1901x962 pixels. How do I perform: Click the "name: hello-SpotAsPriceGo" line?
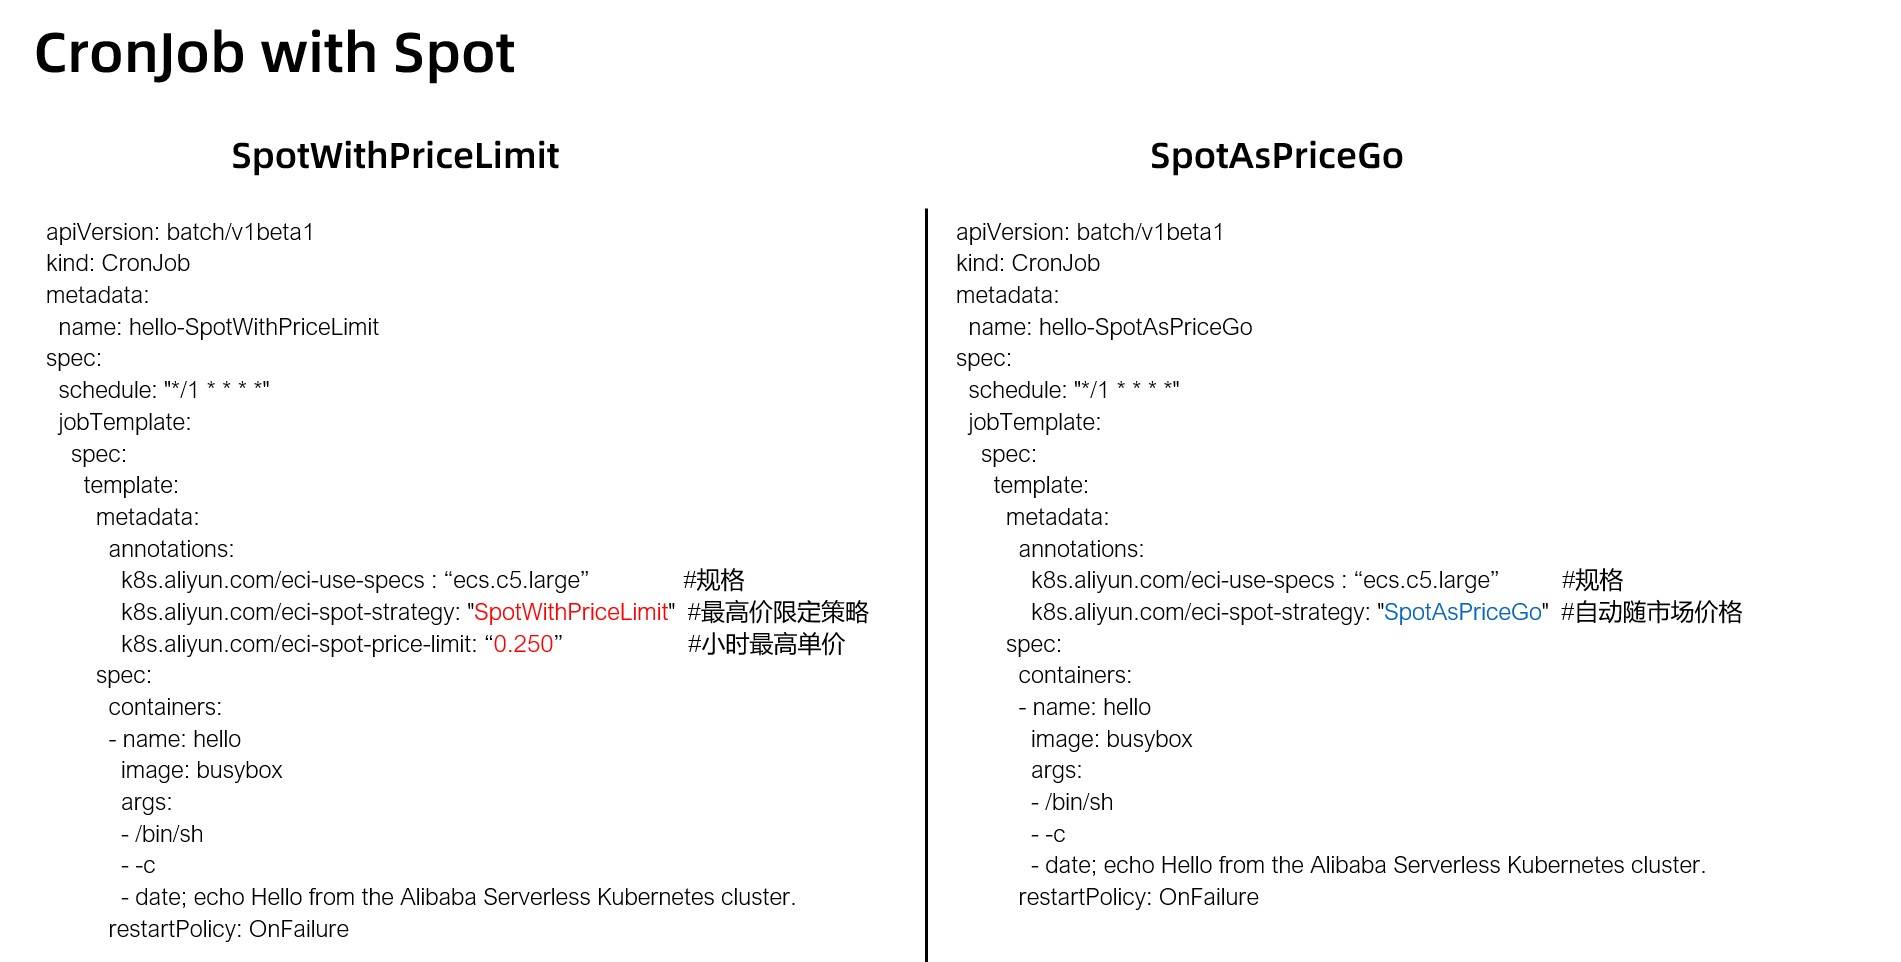tap(1110, 327)
